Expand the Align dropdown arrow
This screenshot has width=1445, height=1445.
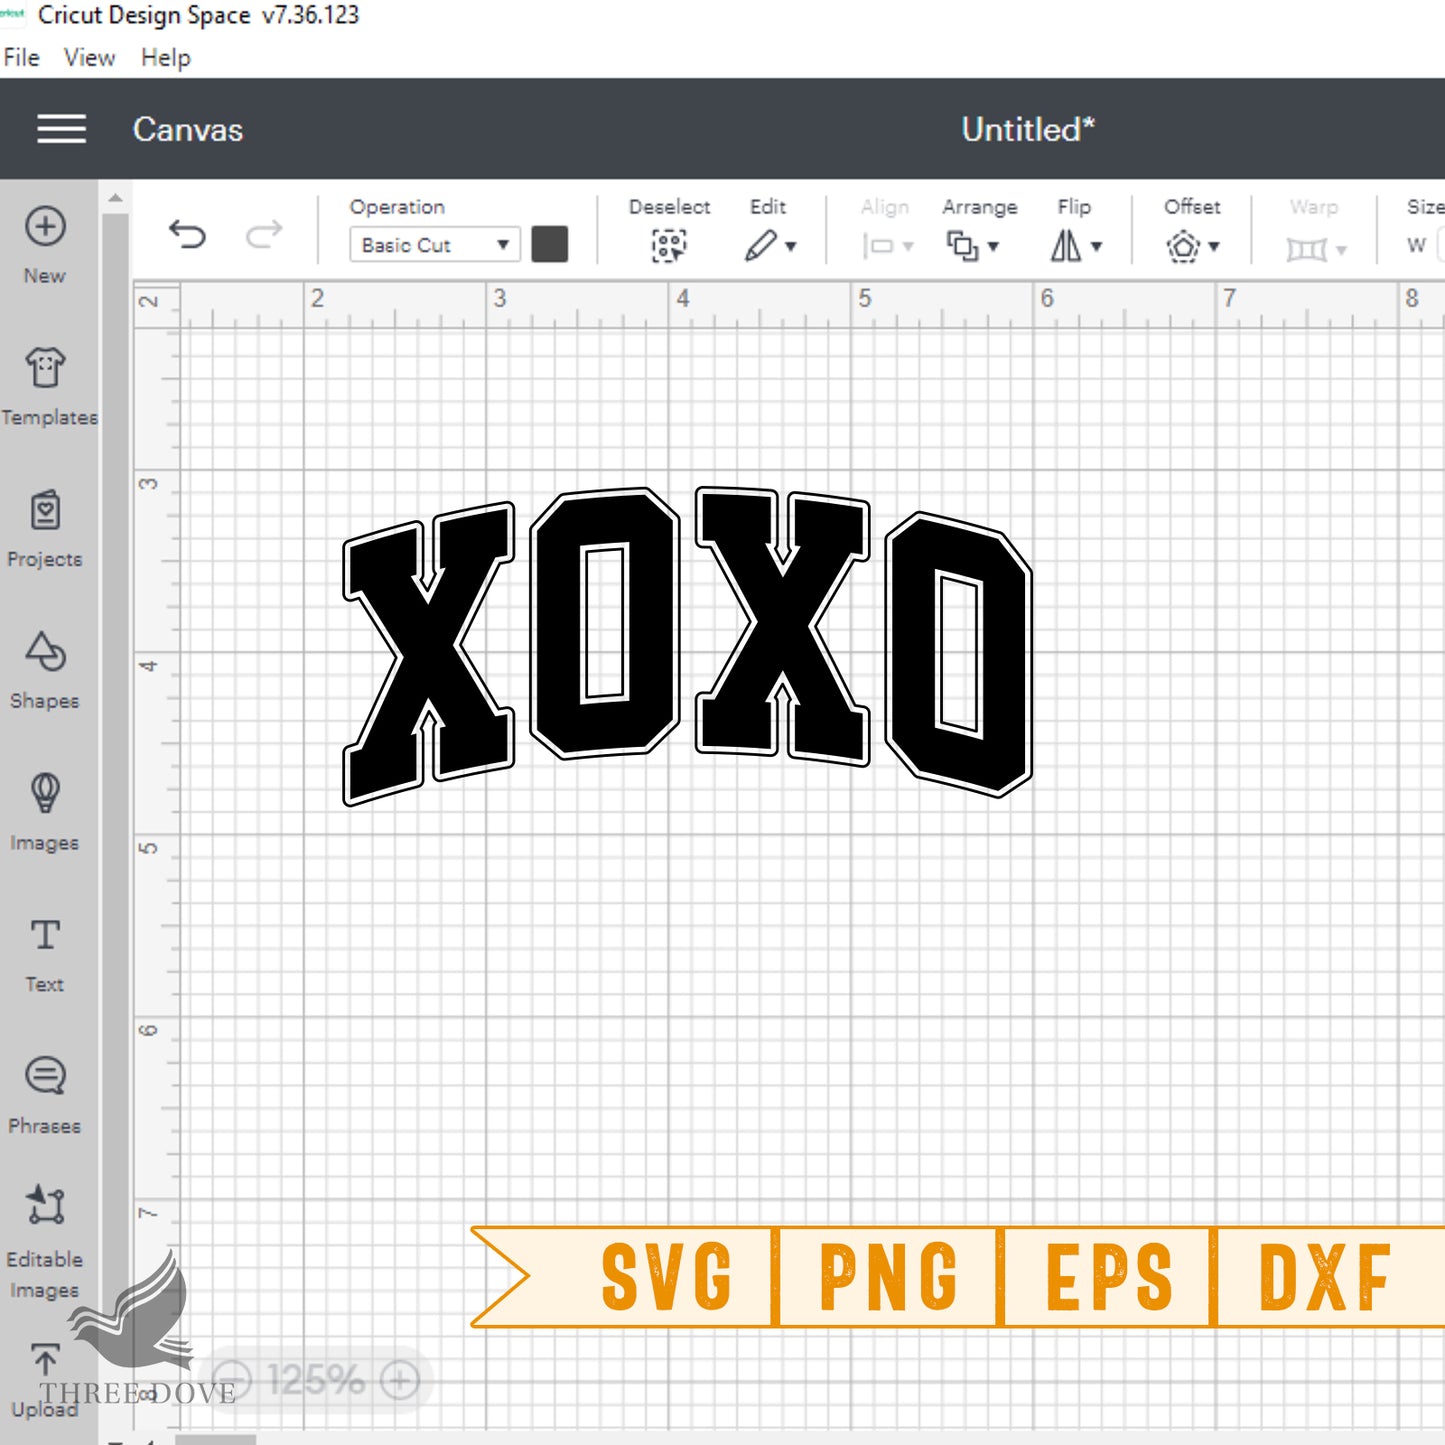pyautogui.click(x=908, y=246)
